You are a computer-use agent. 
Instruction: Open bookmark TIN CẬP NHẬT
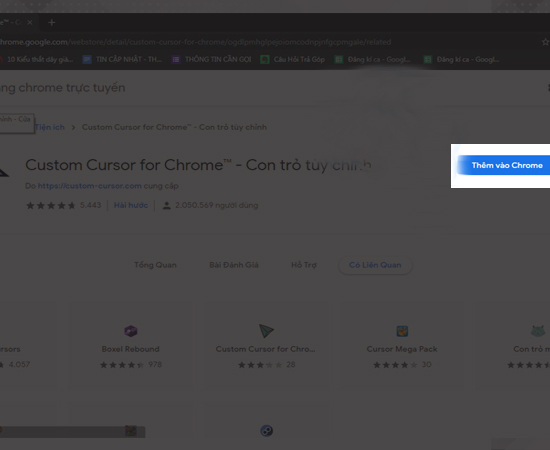click(x=122, y=59)
